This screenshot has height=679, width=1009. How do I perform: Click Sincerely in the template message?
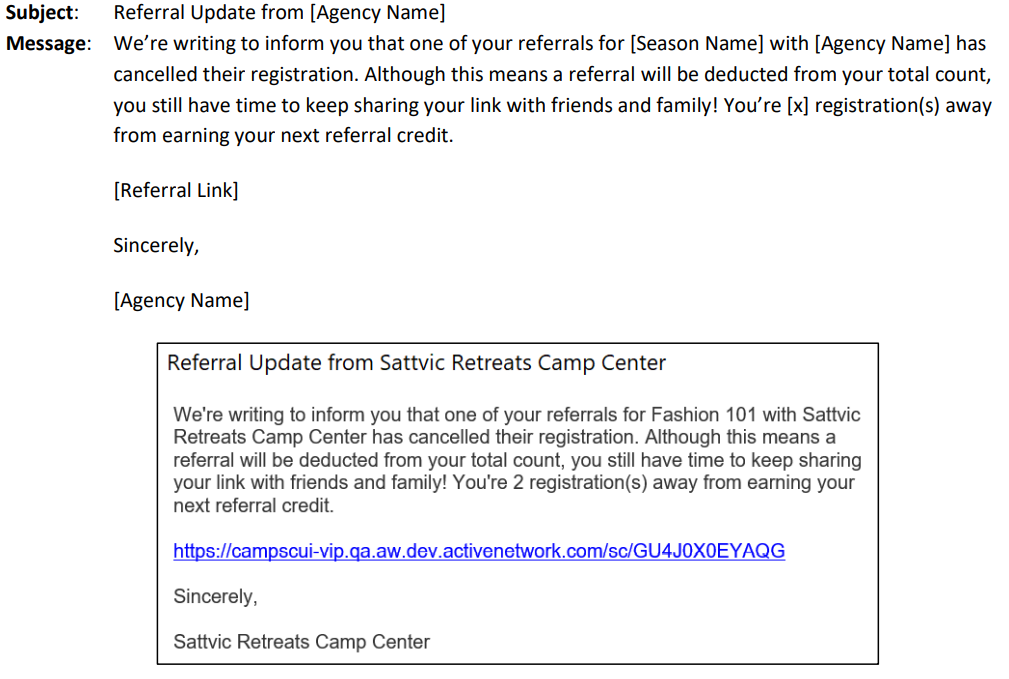pyautogui.click(x=156, y=246)
